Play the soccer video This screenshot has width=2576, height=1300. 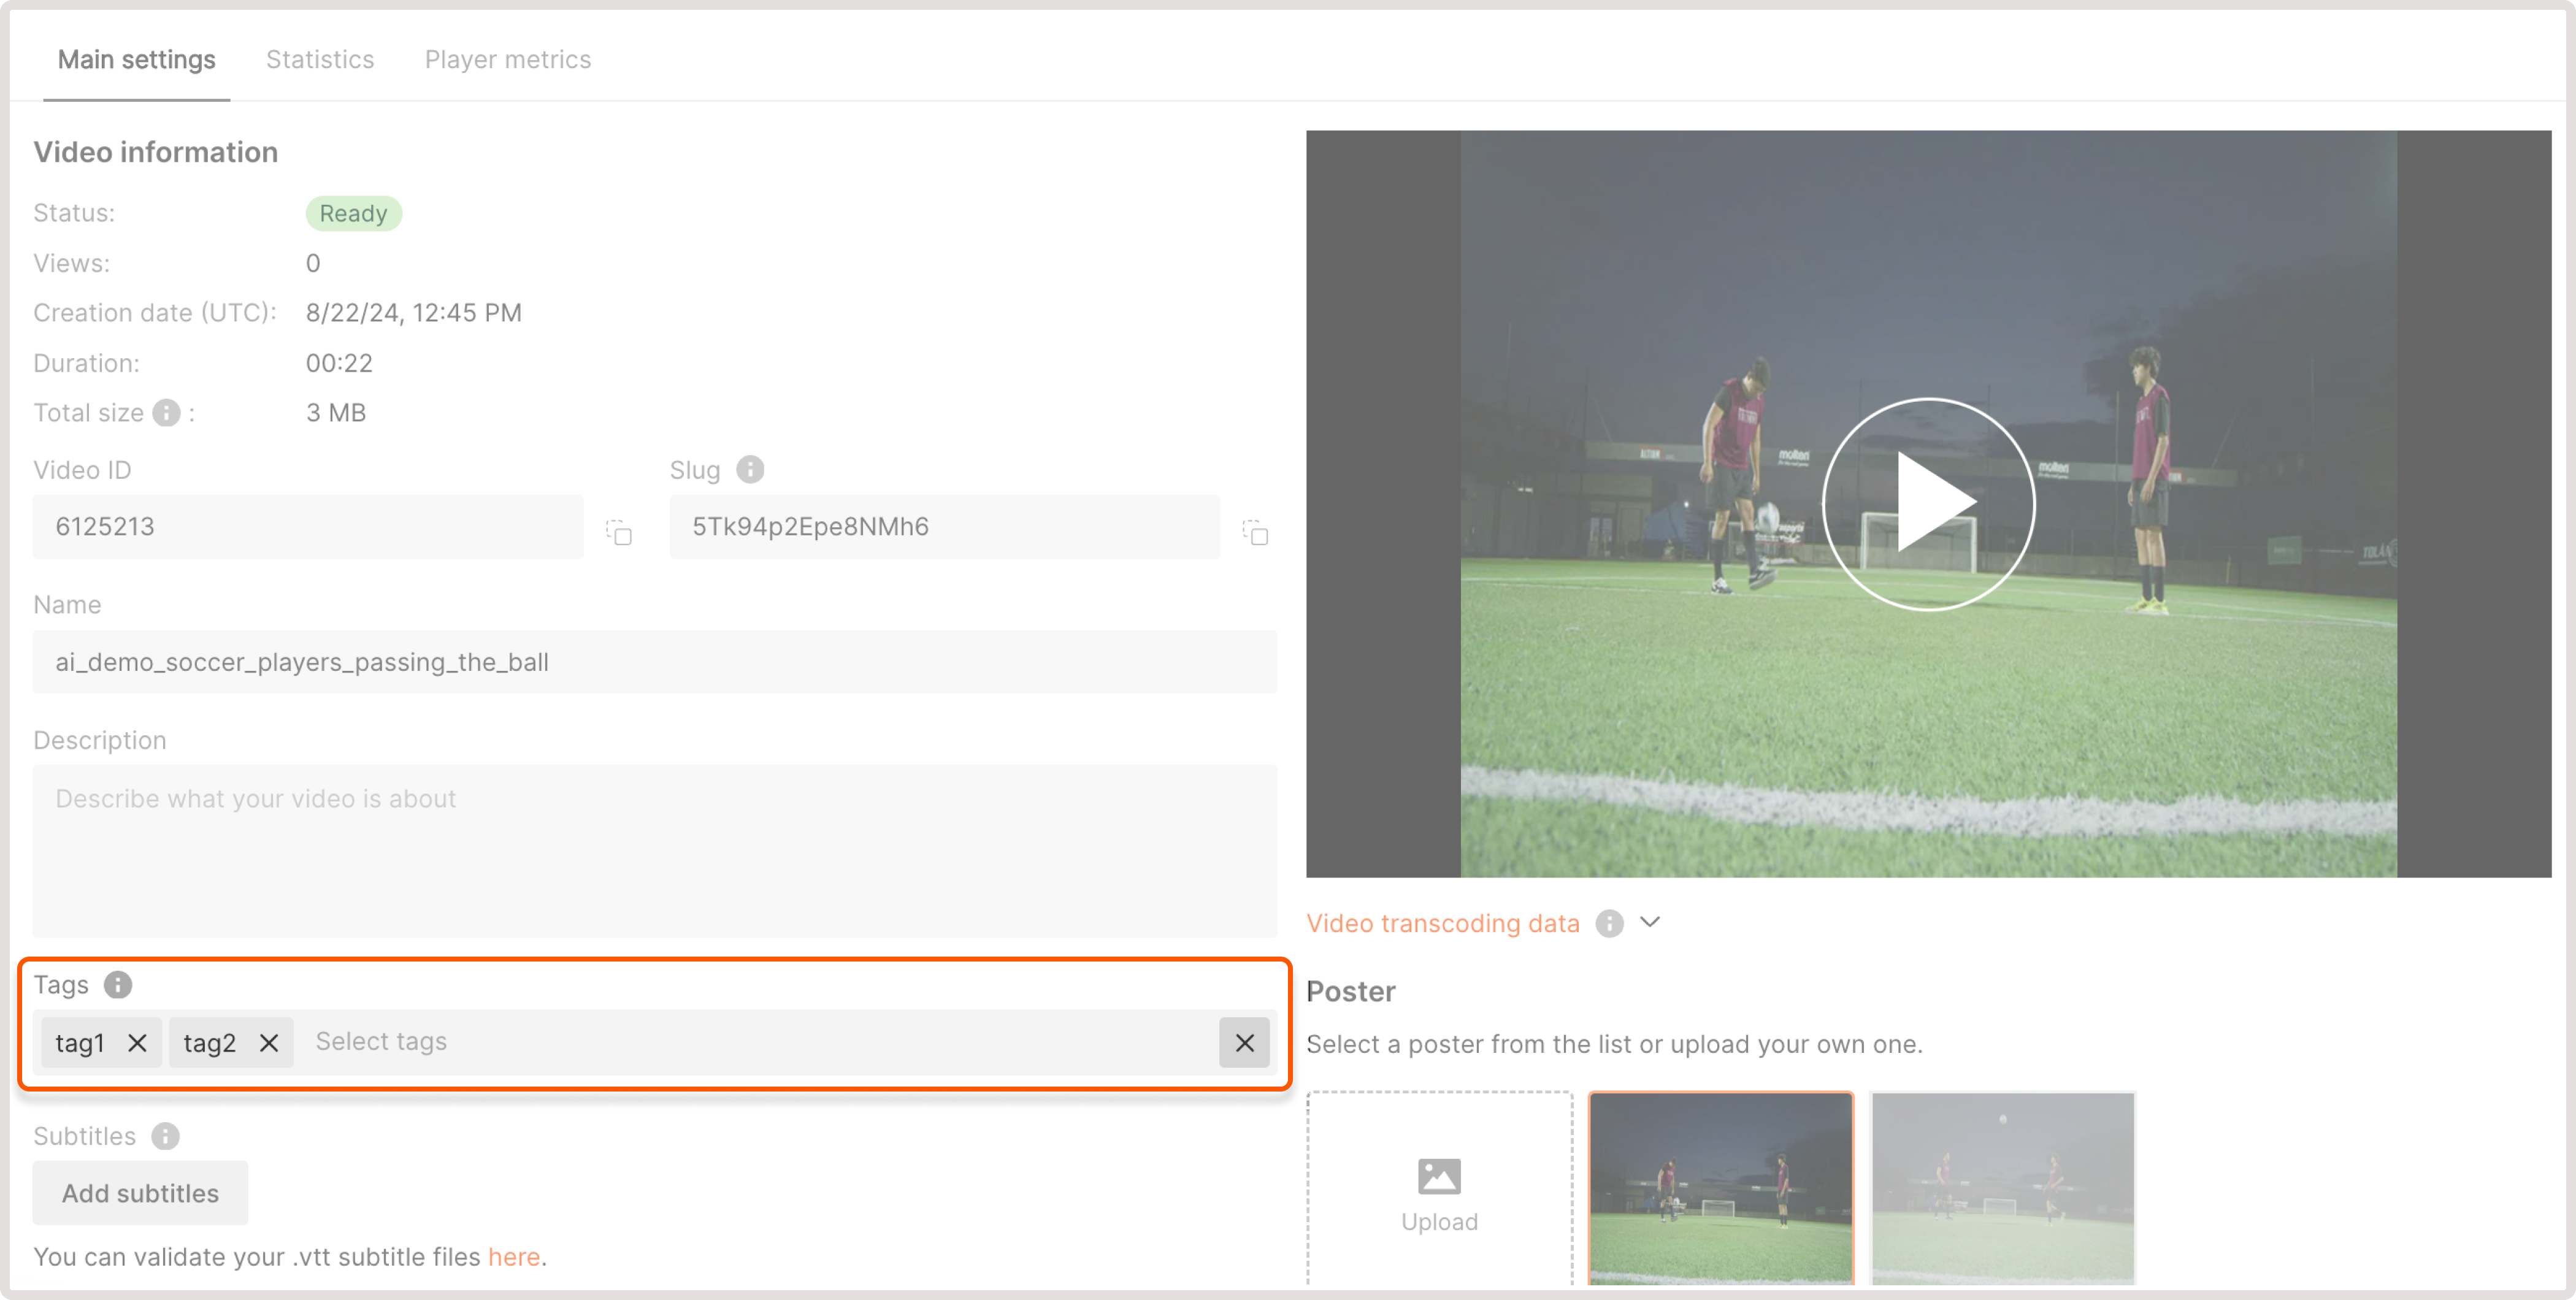pyautogui.click(x=1927, y=504)
